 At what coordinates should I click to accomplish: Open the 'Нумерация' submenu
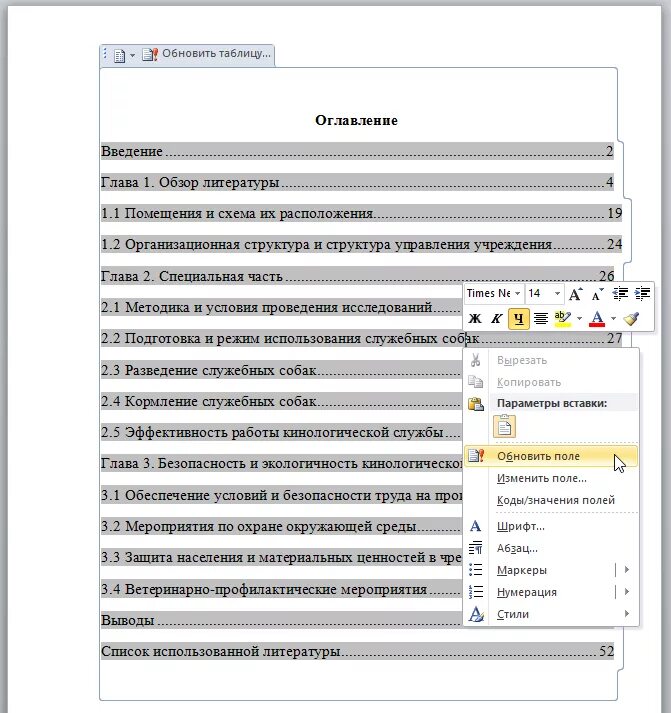coord(551,592)
